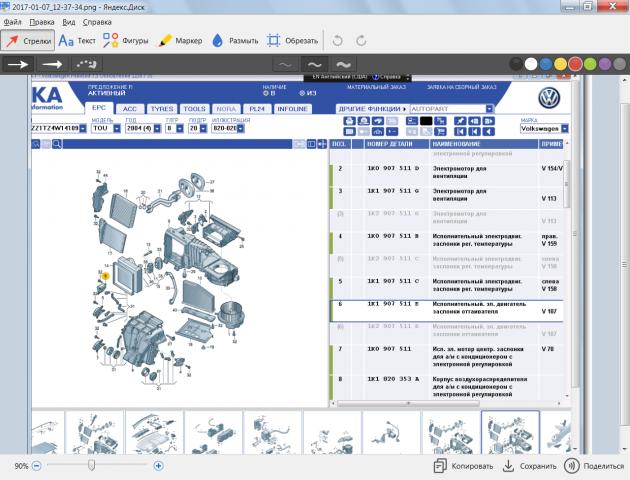Expand the ИЛЛЮСТРАЦИЯ 820-020 dropdown
This screenshot has width=630, height=480.
[x=240, y=129]
